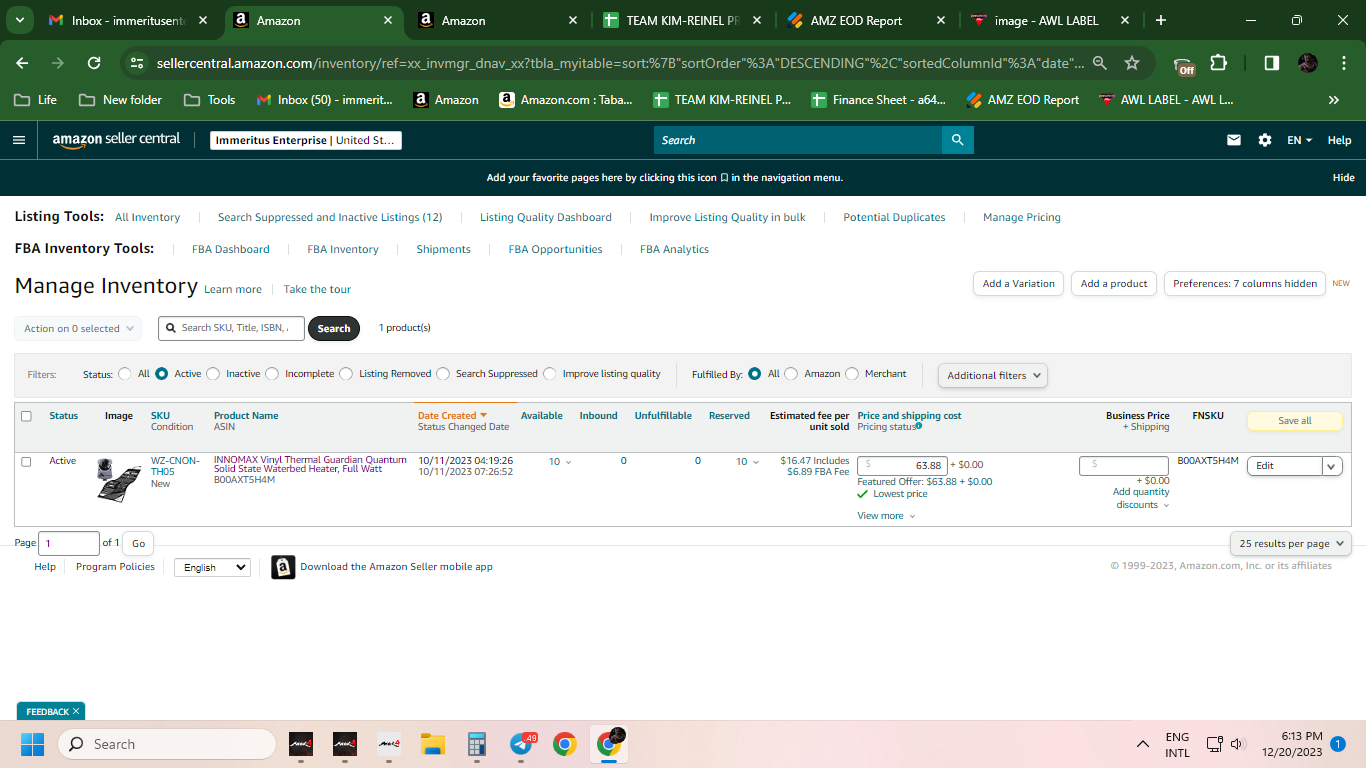Toggle the browser side panel icon

[1271, 63]
